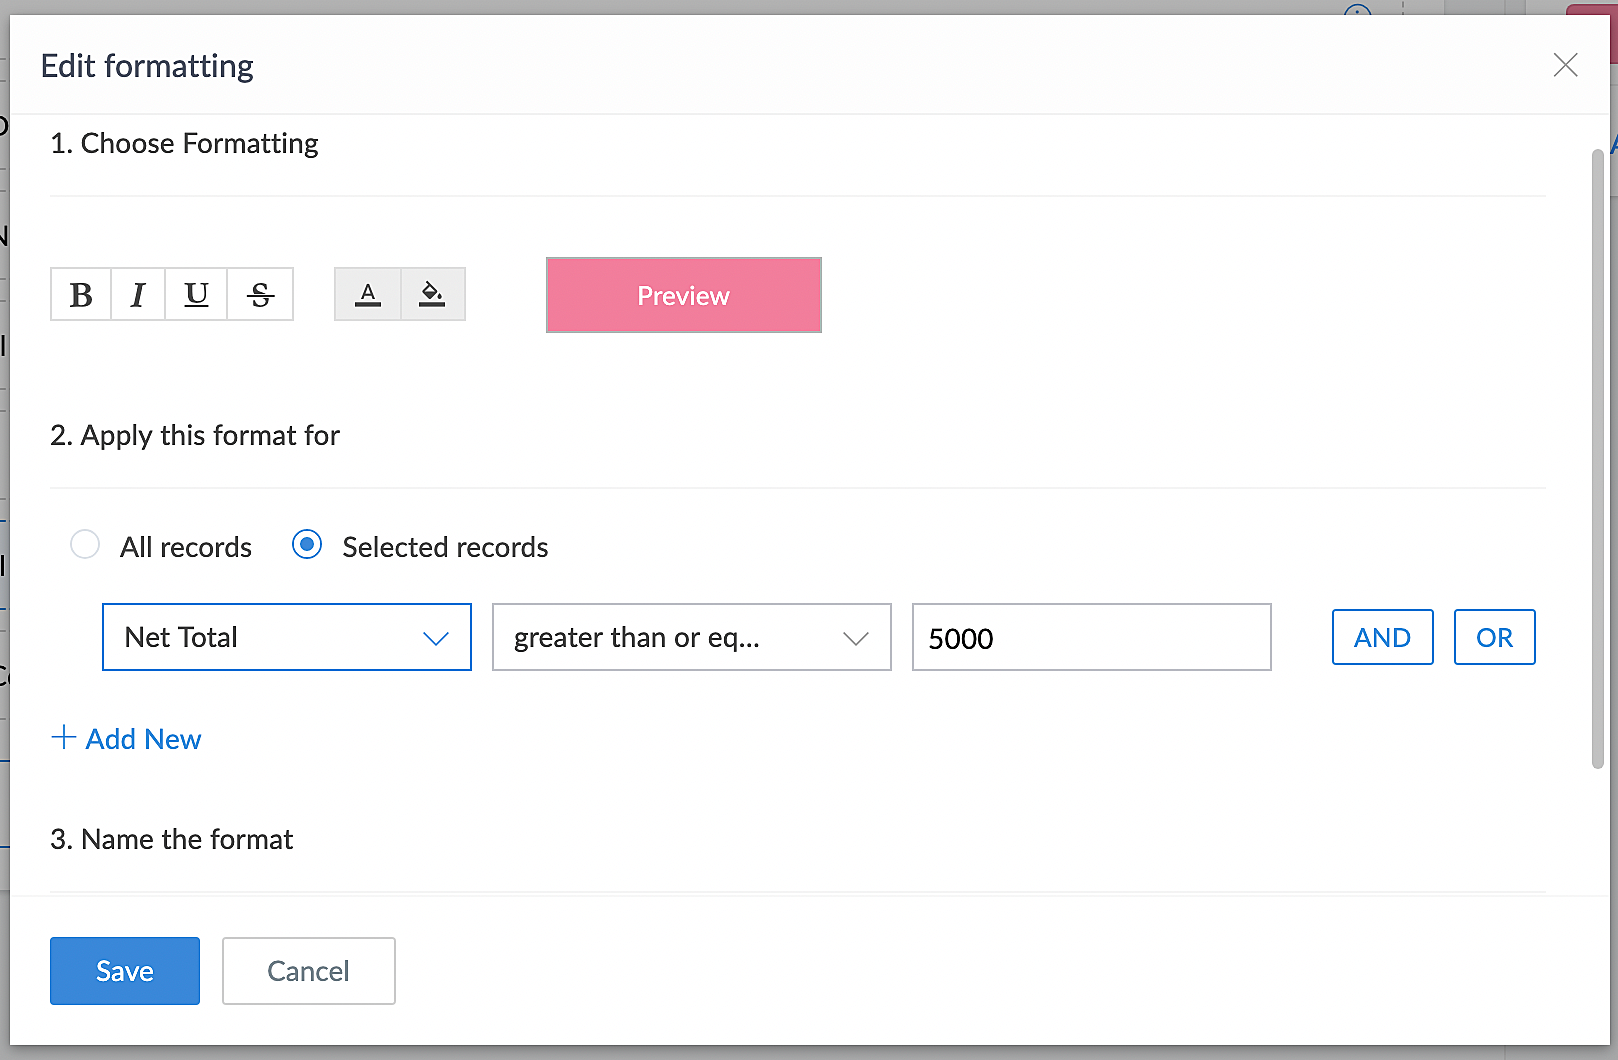Close the Edit formatting dialog

click(x=1565, y=65)
